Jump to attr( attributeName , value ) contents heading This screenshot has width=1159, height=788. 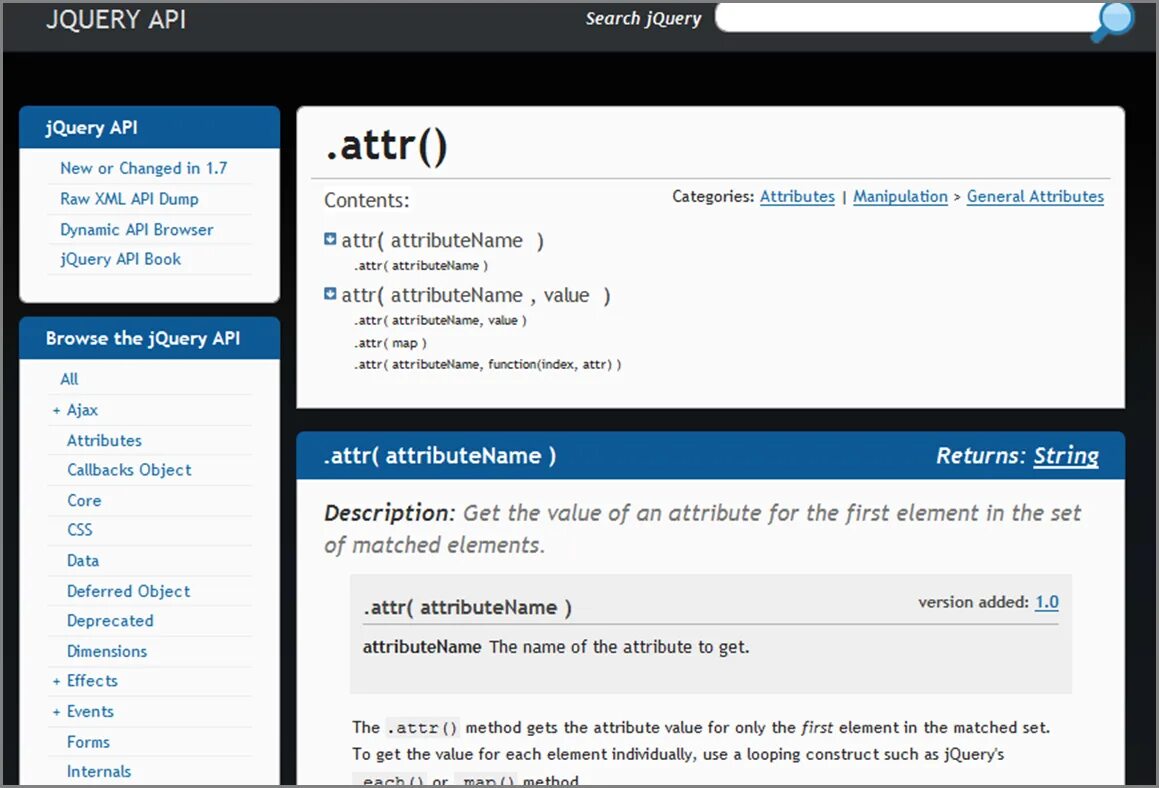(x=475, y=295)
